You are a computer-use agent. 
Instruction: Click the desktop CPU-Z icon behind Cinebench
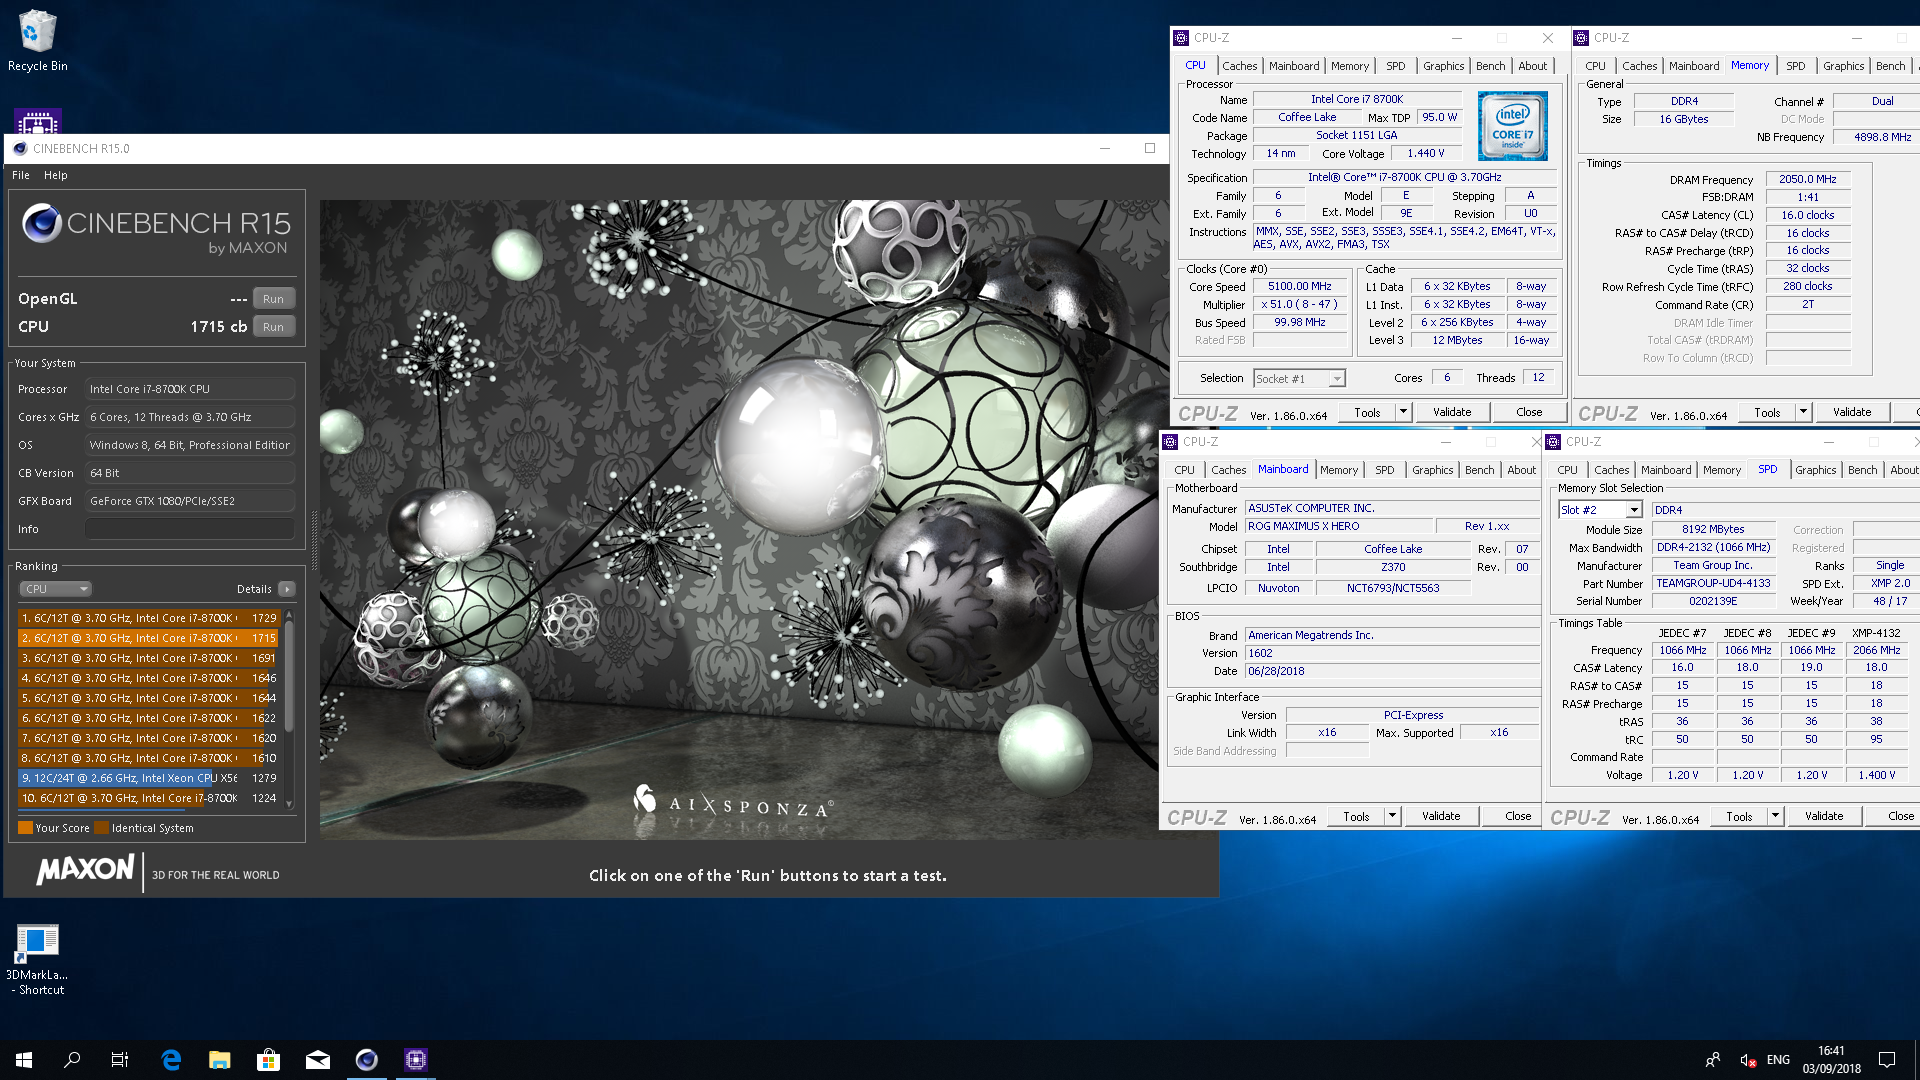click(37, 121)
